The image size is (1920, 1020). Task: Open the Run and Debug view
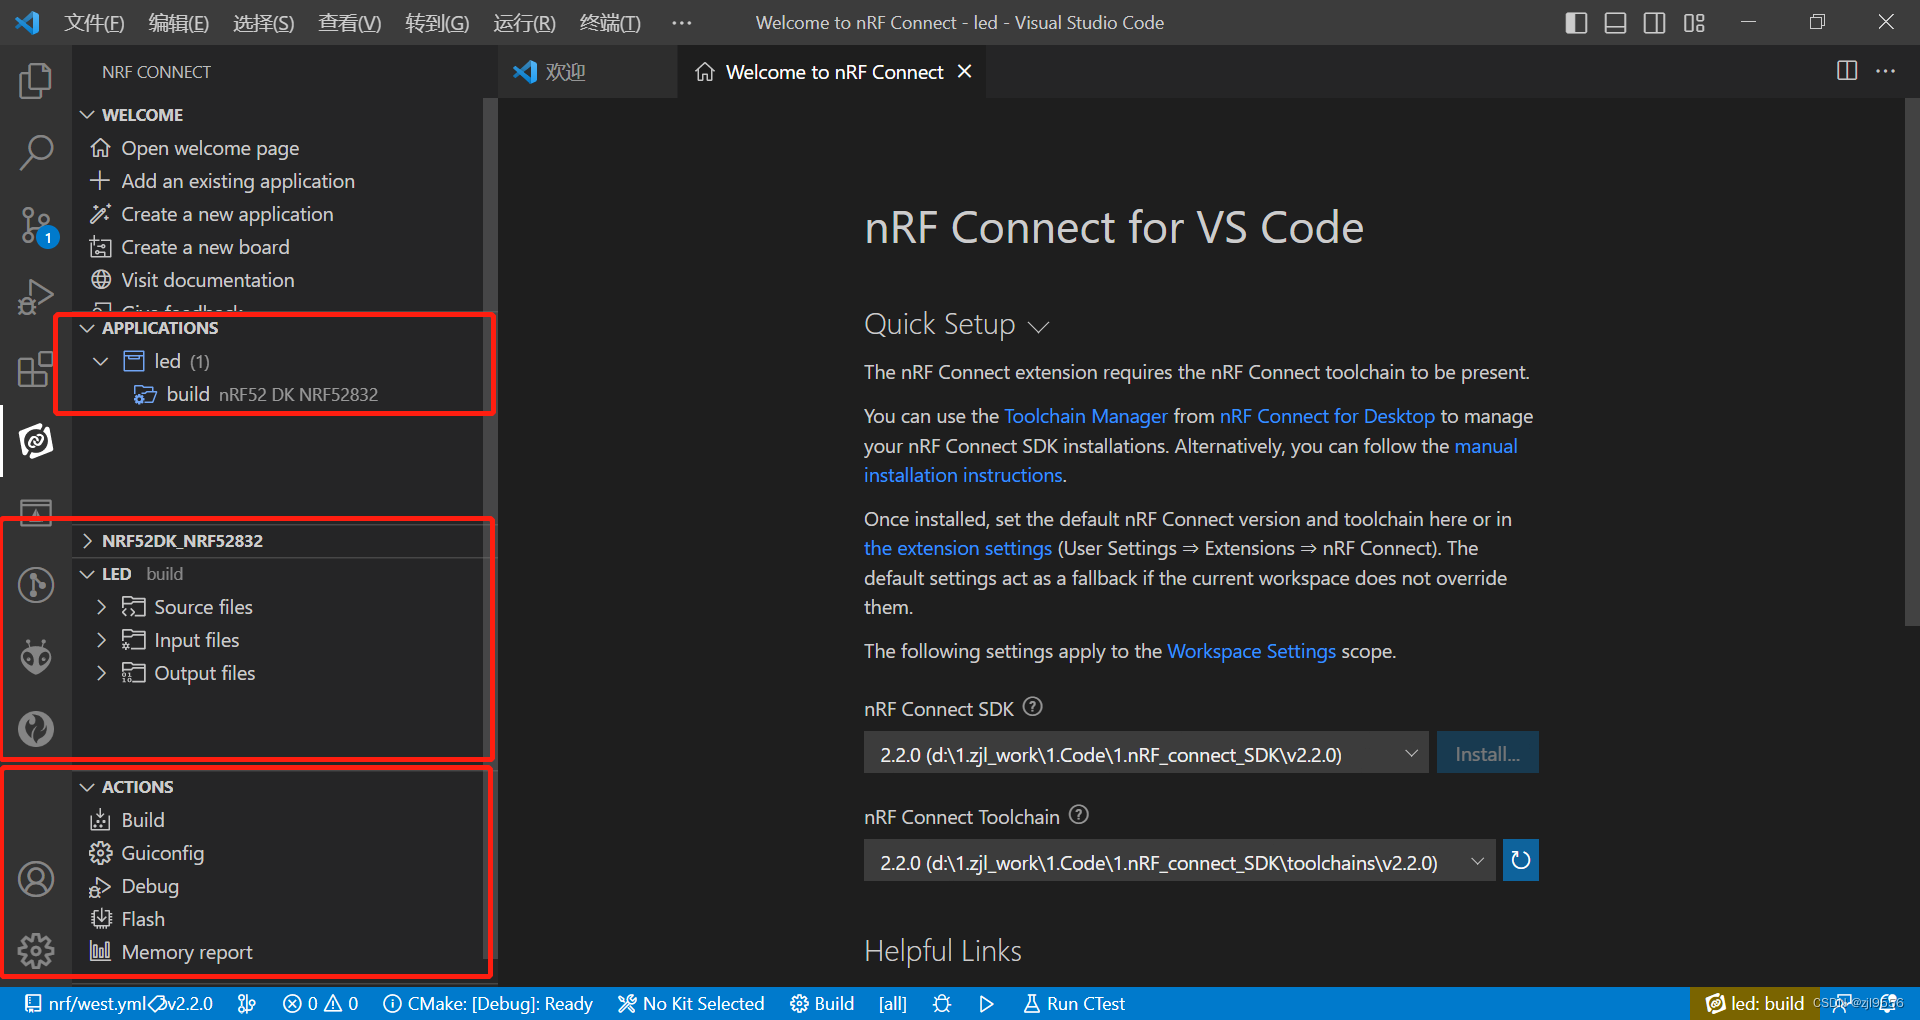[36, 297]
